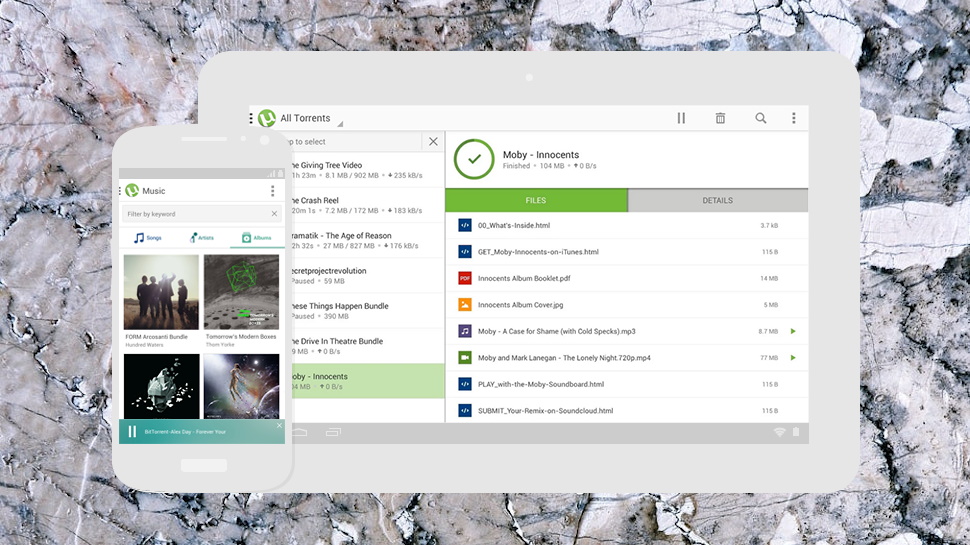
Task: Open SUBMIT_Your-Remix-on-Soundcloud.html
Action: [x=627, y=411]
